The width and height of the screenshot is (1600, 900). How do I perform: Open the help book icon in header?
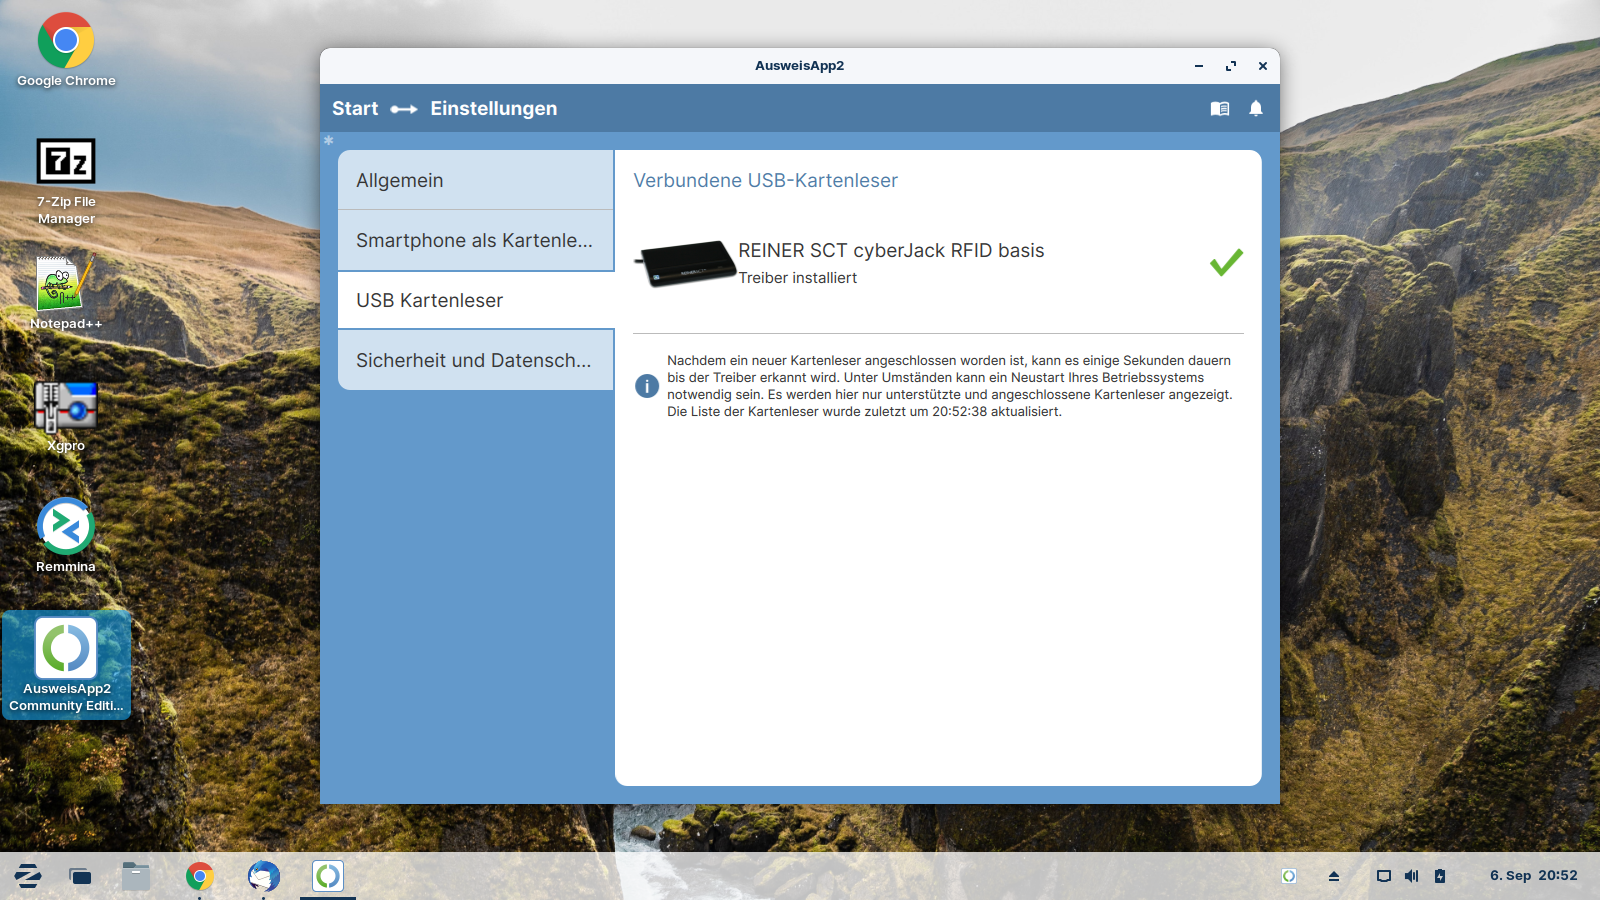click(x=1219, y=109)
